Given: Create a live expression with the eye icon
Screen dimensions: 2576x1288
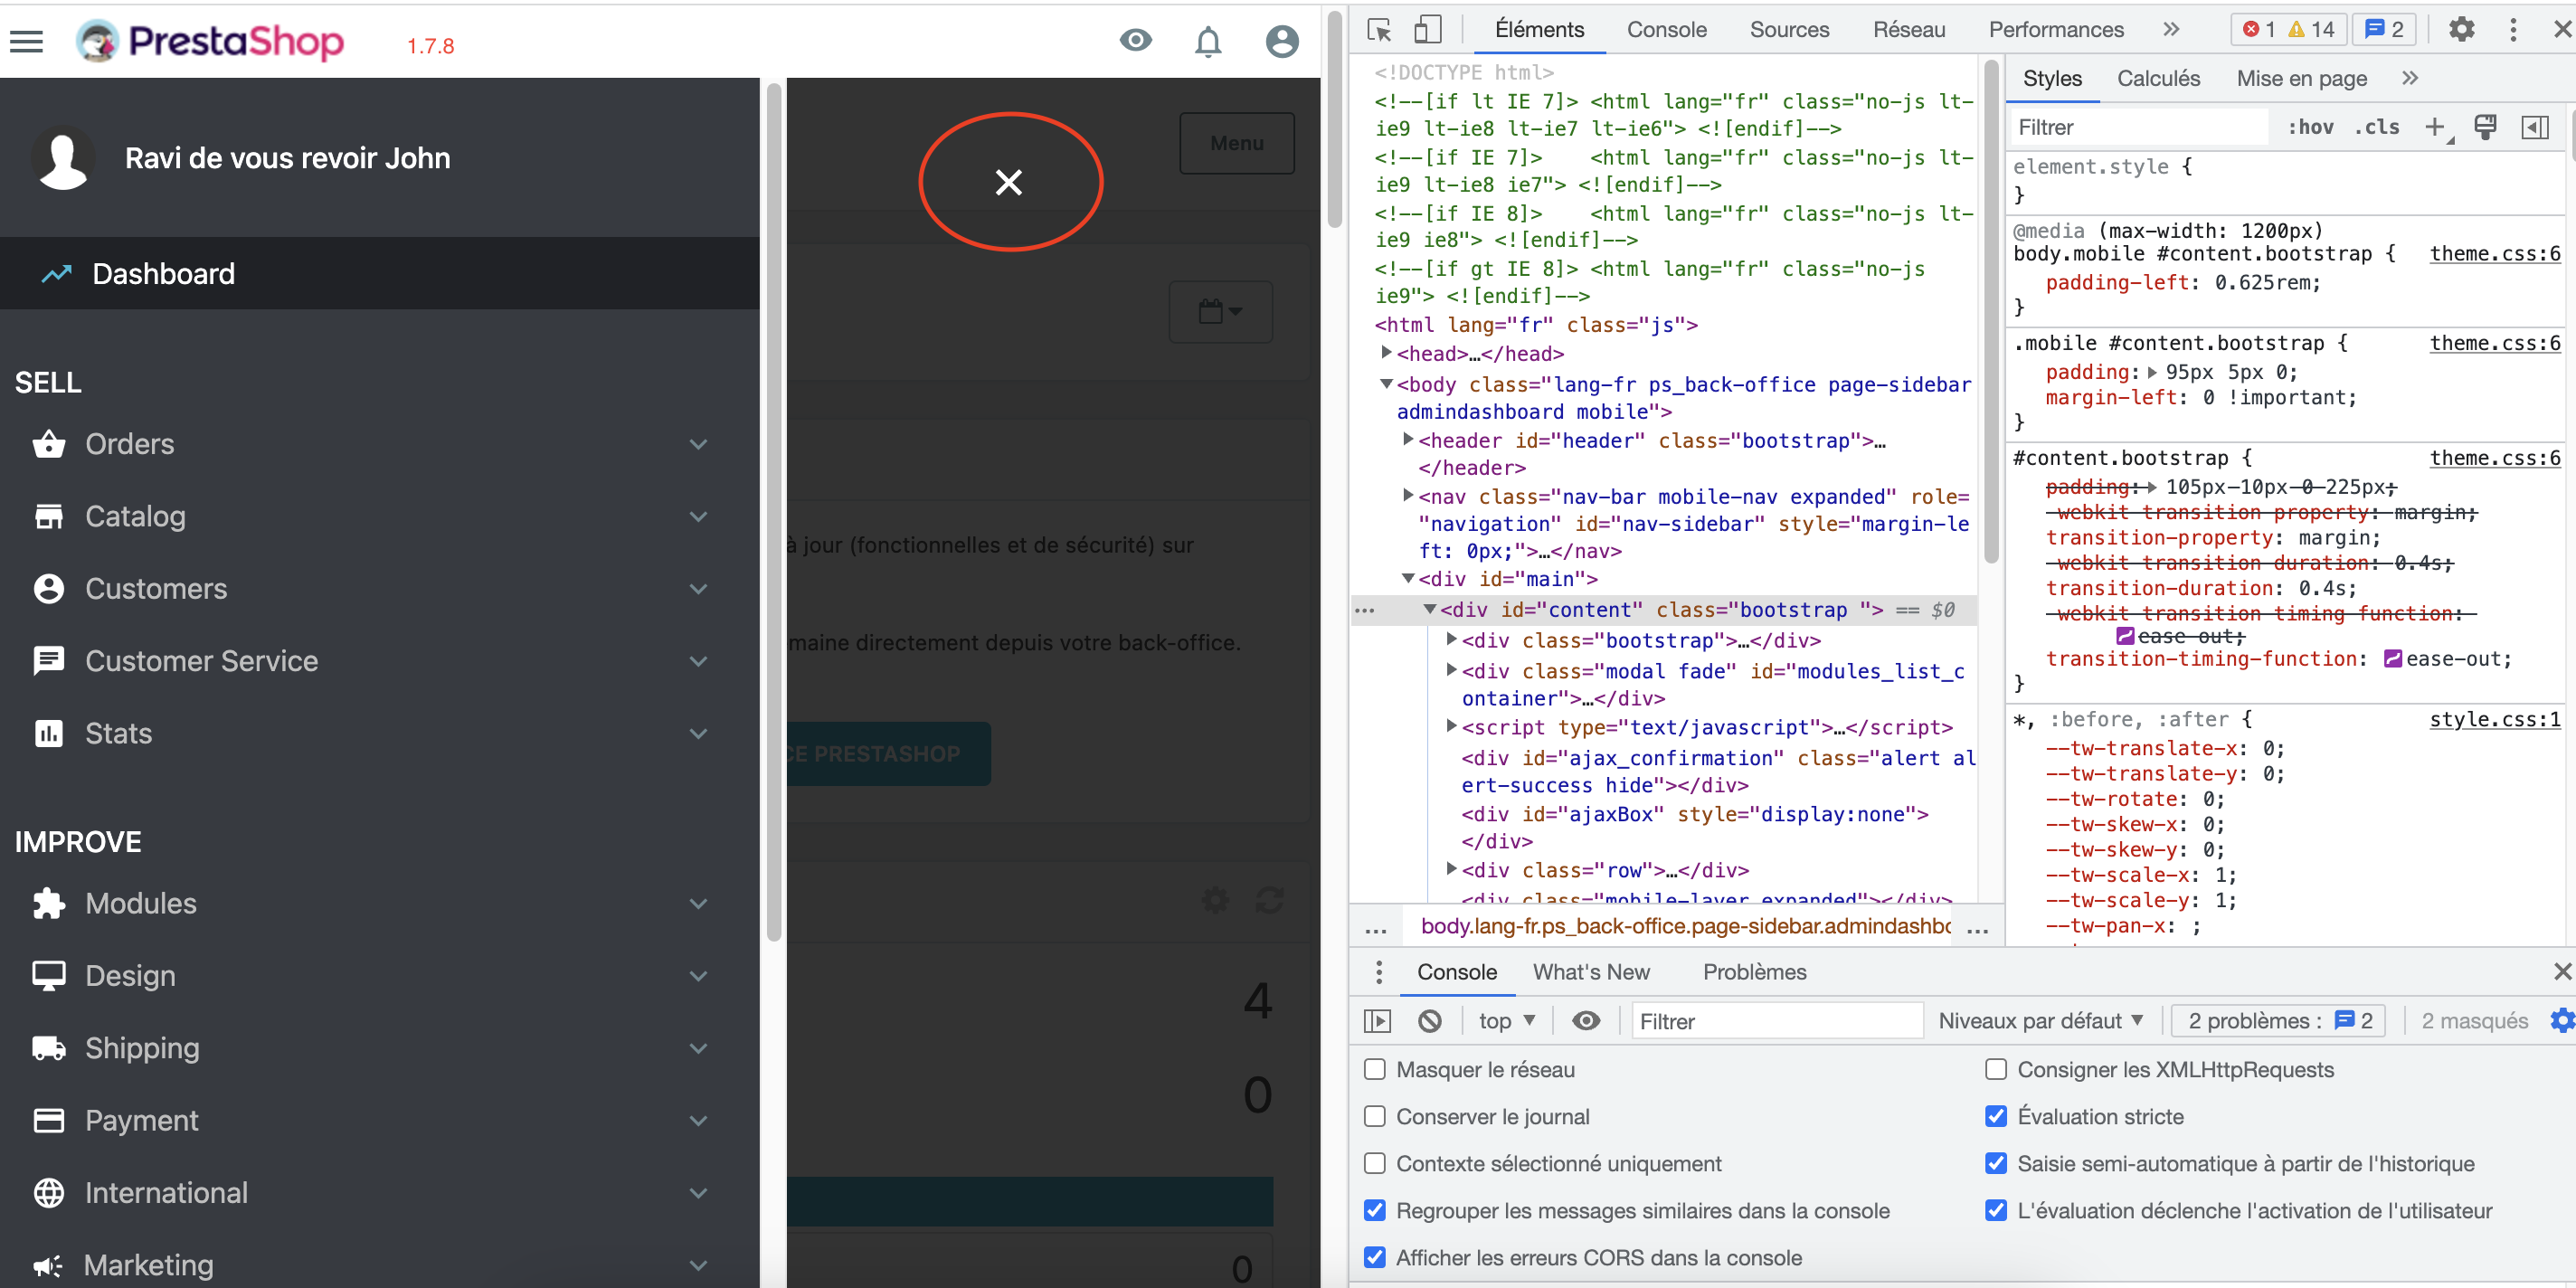Looking at the screenshot, I should (1586, 1020).
